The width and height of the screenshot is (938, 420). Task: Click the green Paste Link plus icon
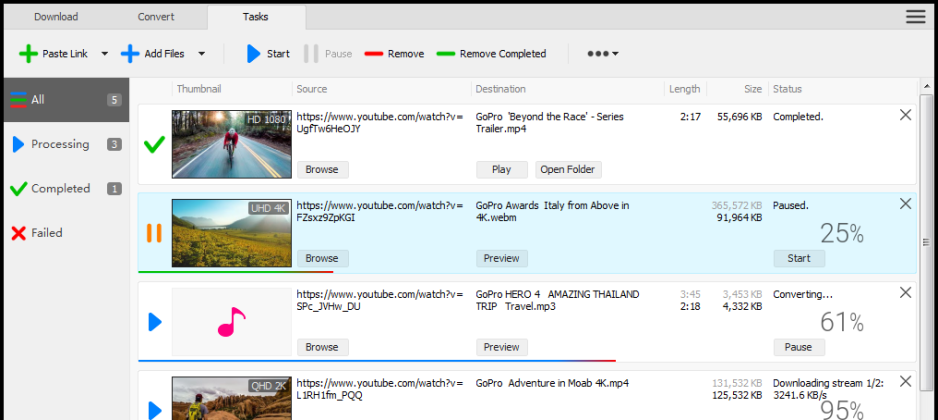[28, 54]
